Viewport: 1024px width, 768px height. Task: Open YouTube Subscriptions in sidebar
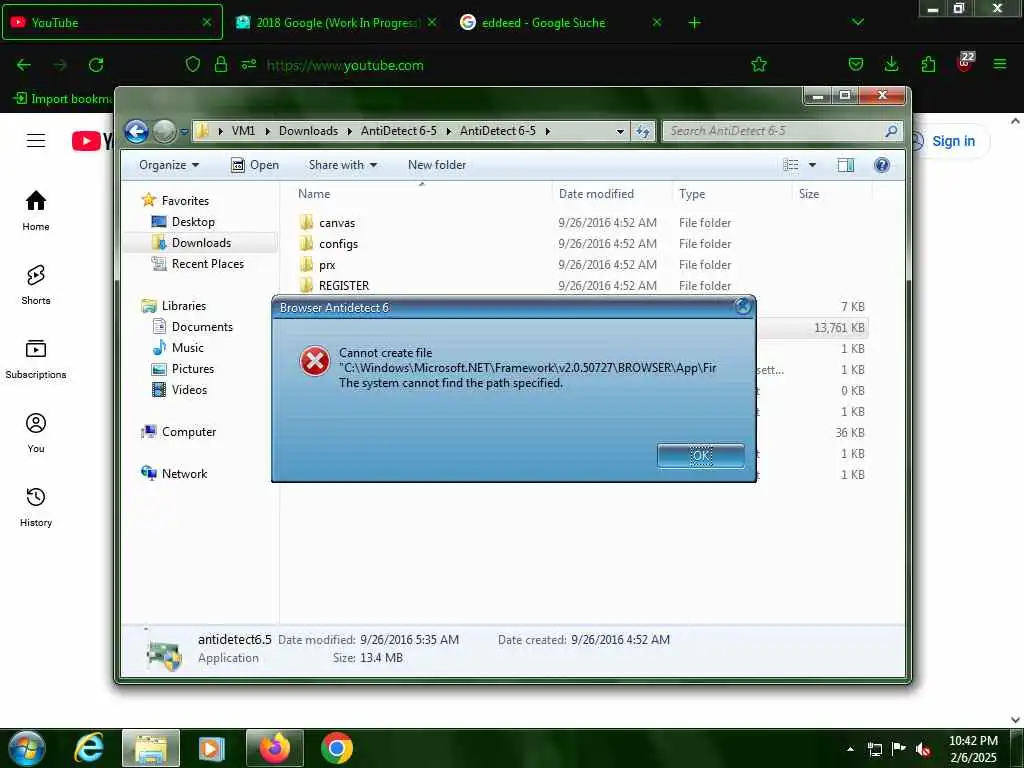[x=36, y=359]
